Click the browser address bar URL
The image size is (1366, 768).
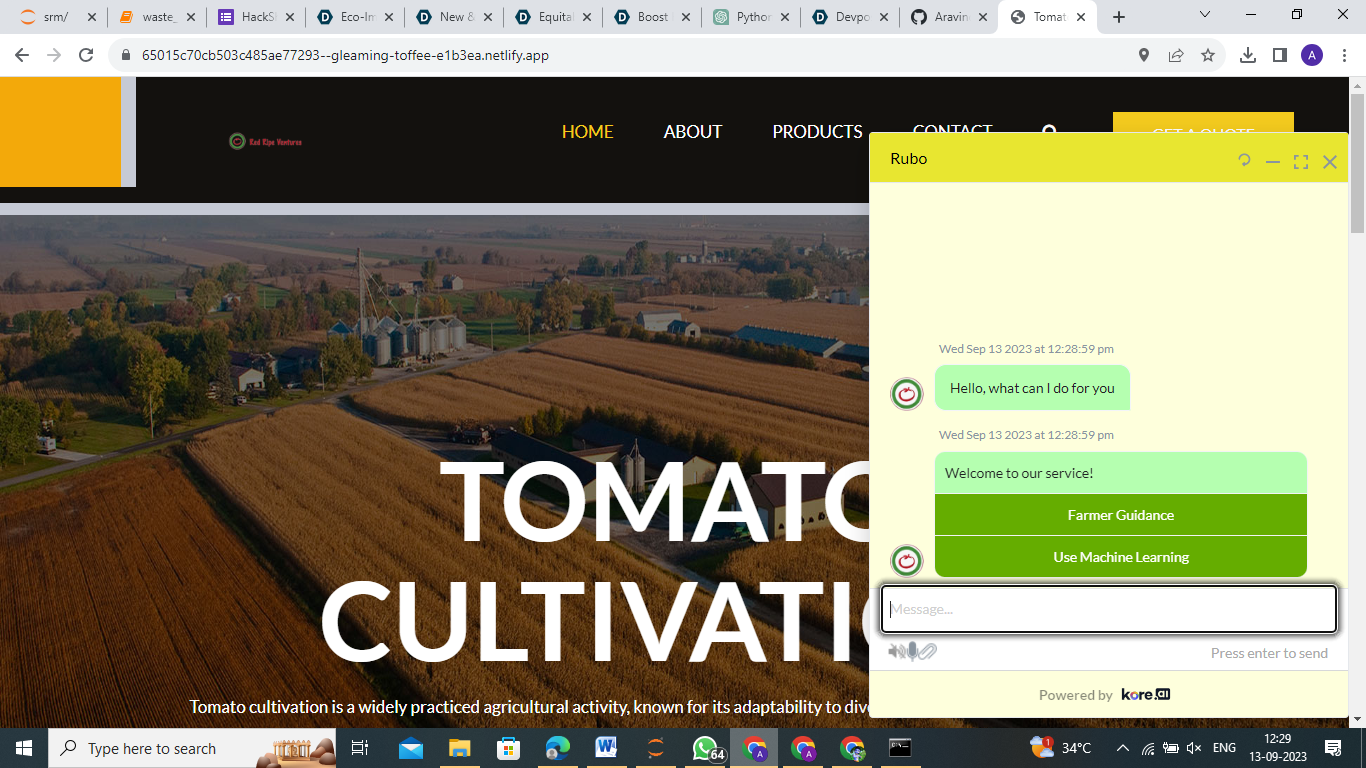coord(345,56)
